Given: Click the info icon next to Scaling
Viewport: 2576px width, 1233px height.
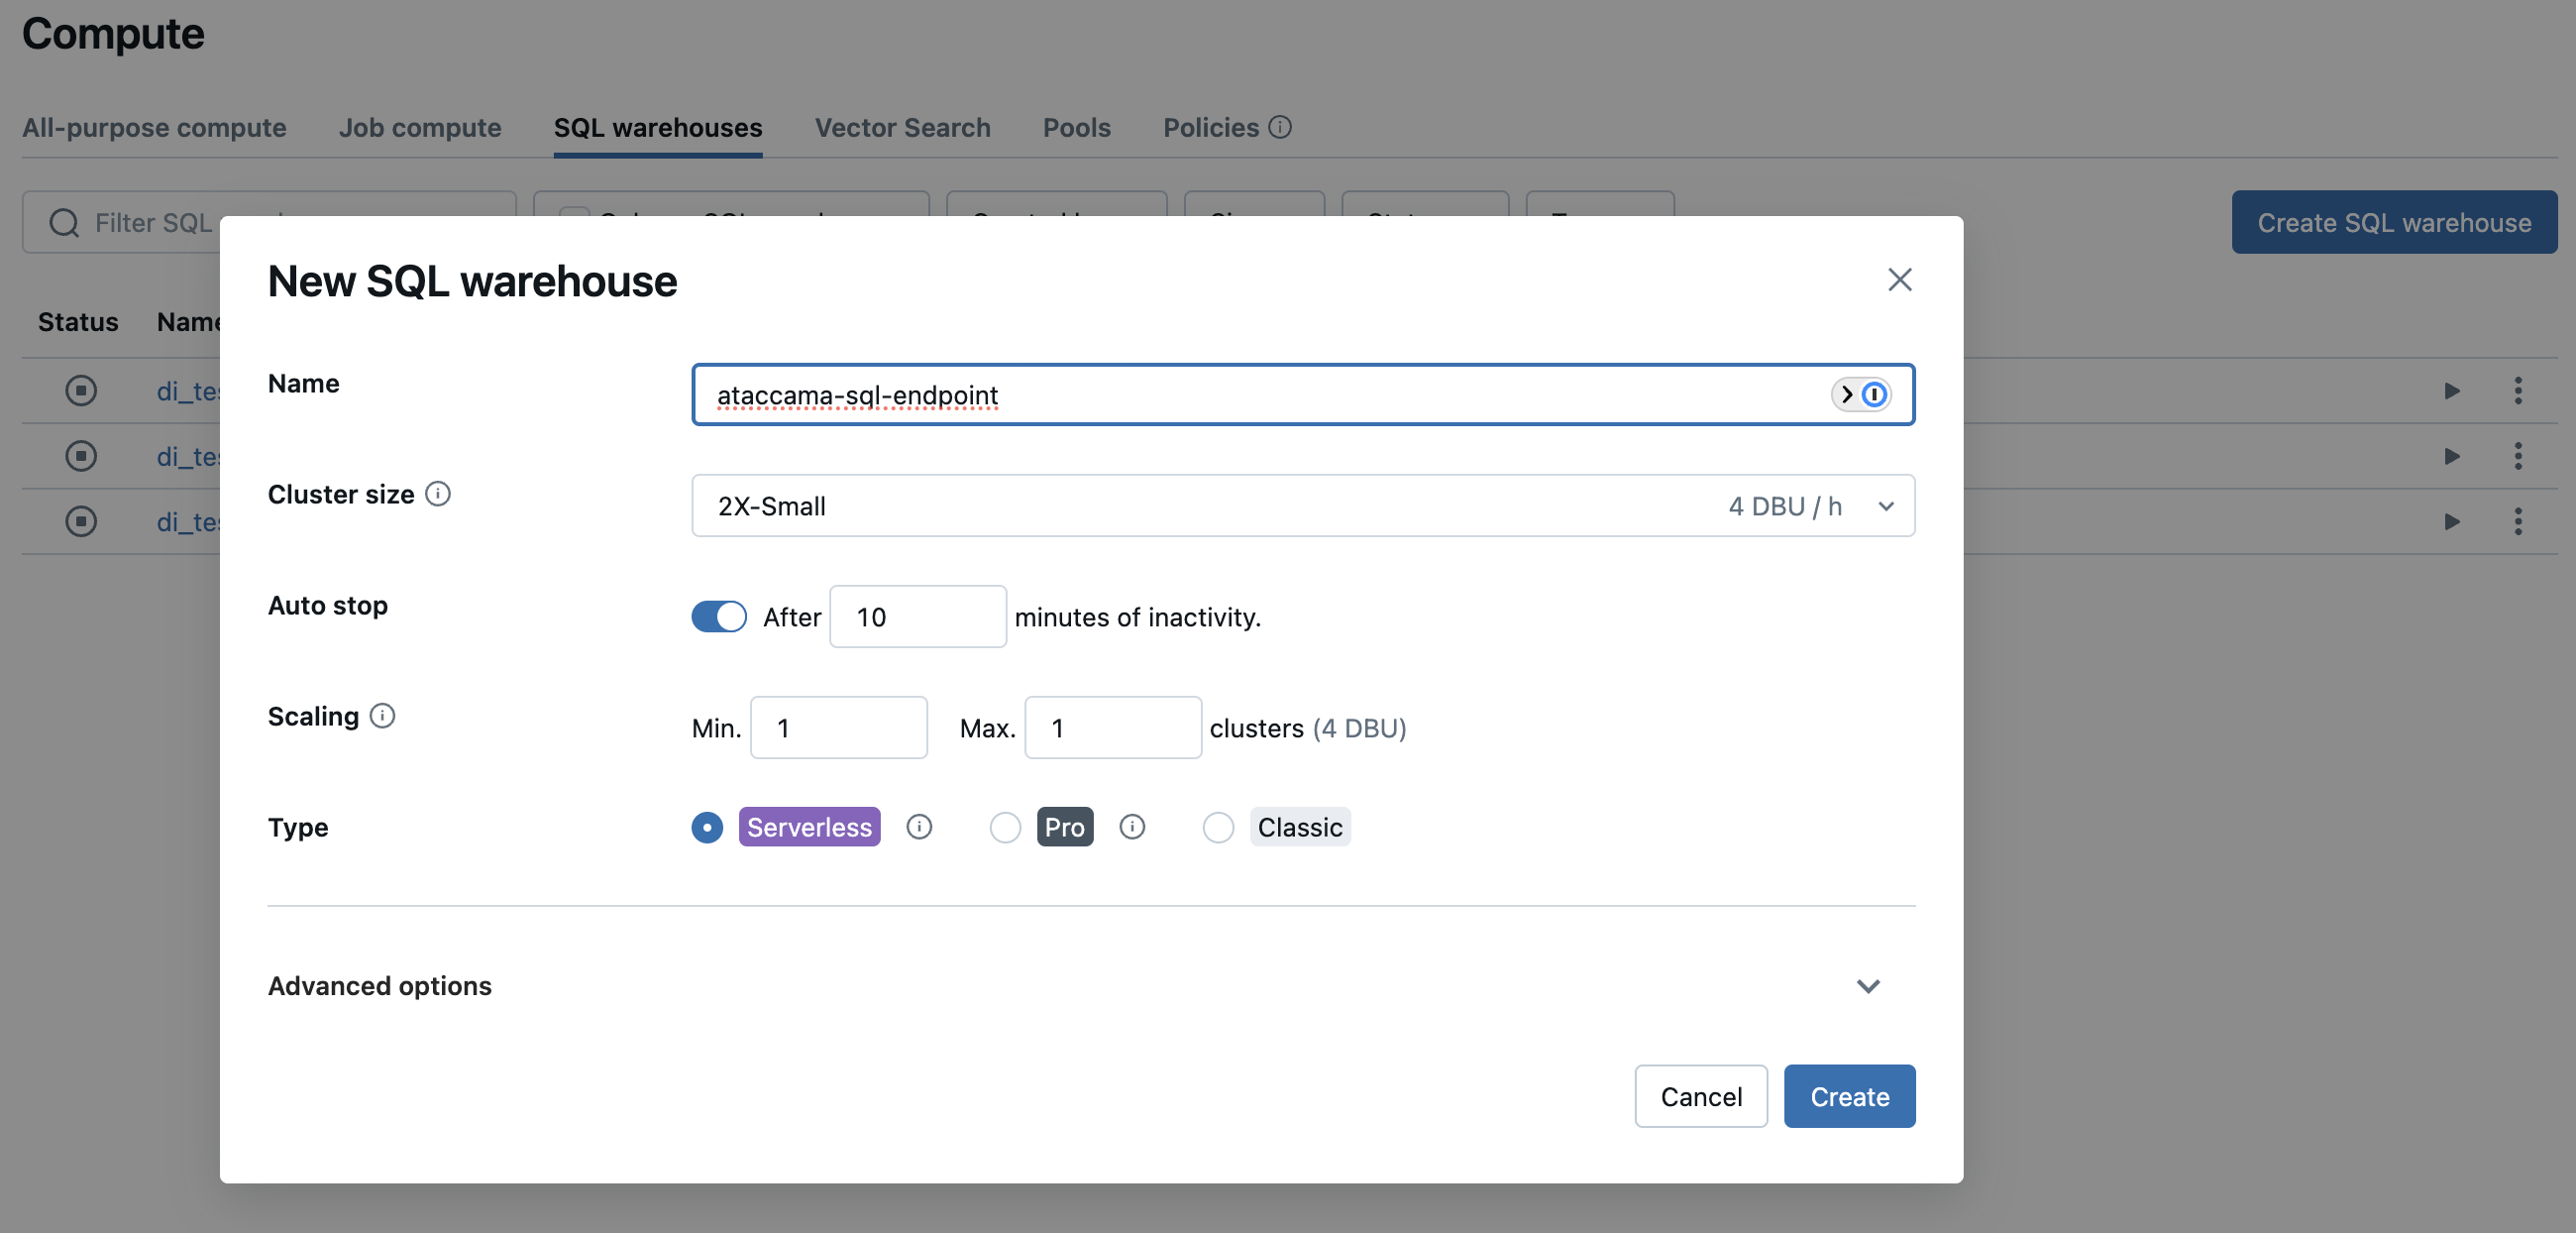Looking at the screenshot, I should point(384,716).
